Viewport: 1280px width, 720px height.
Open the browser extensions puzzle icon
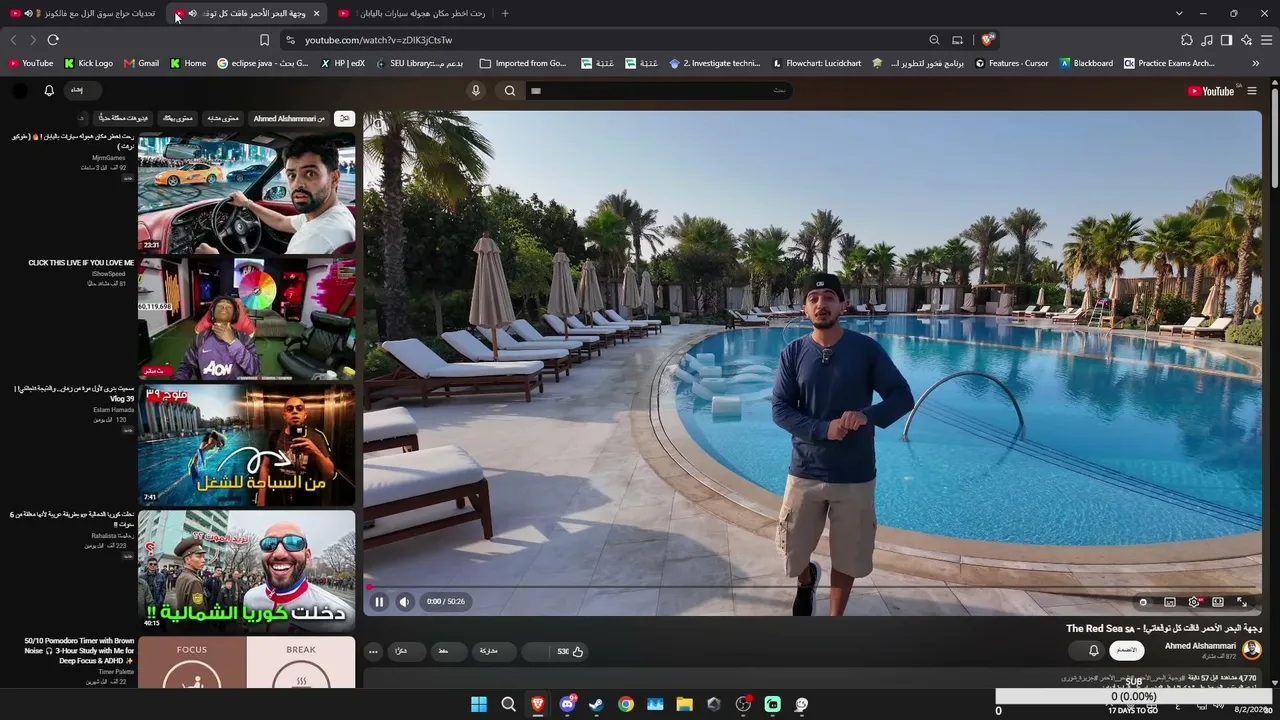pyautogui.click(x=1187, y=40)
